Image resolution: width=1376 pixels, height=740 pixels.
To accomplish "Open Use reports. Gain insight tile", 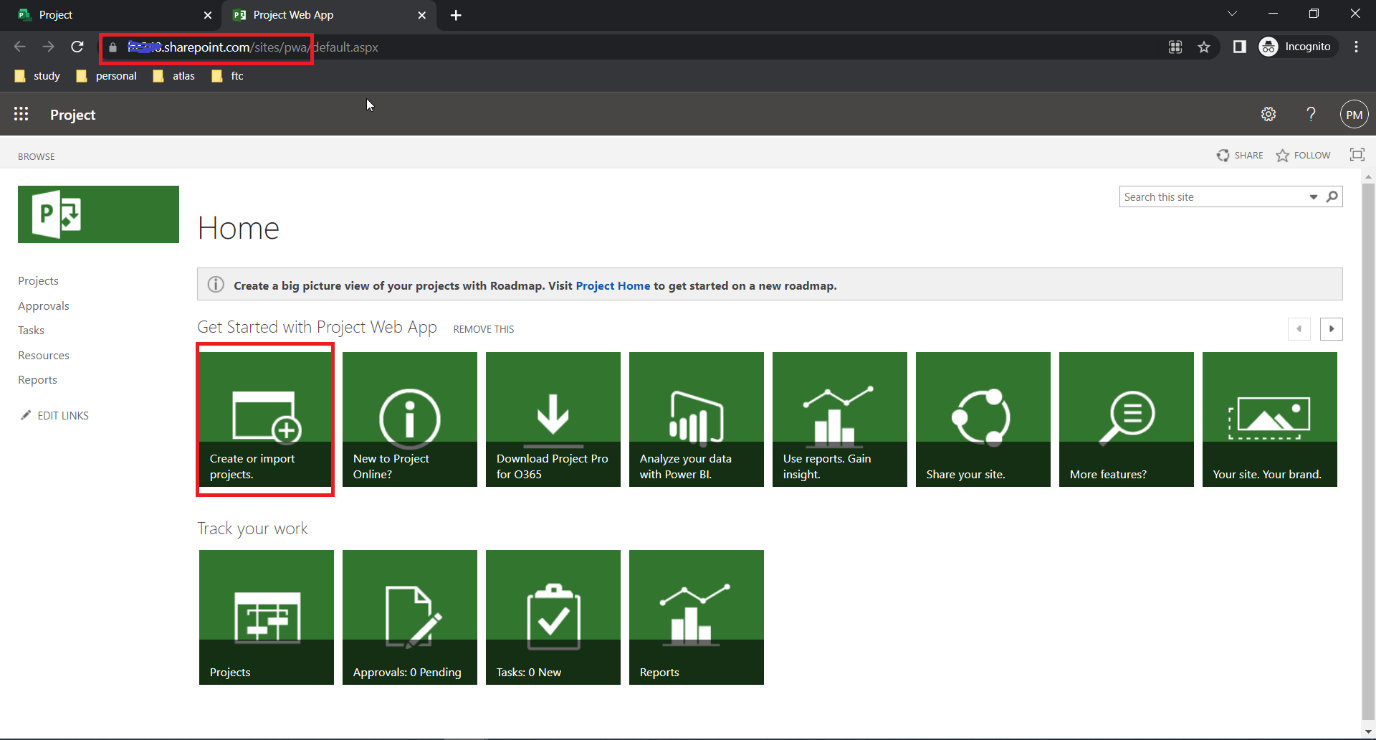I will [x=840, y=419].
